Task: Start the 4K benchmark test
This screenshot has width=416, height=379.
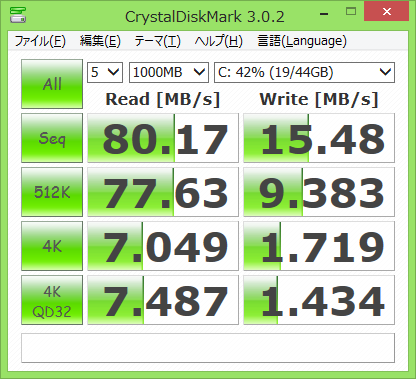Action: coord(52,246)
